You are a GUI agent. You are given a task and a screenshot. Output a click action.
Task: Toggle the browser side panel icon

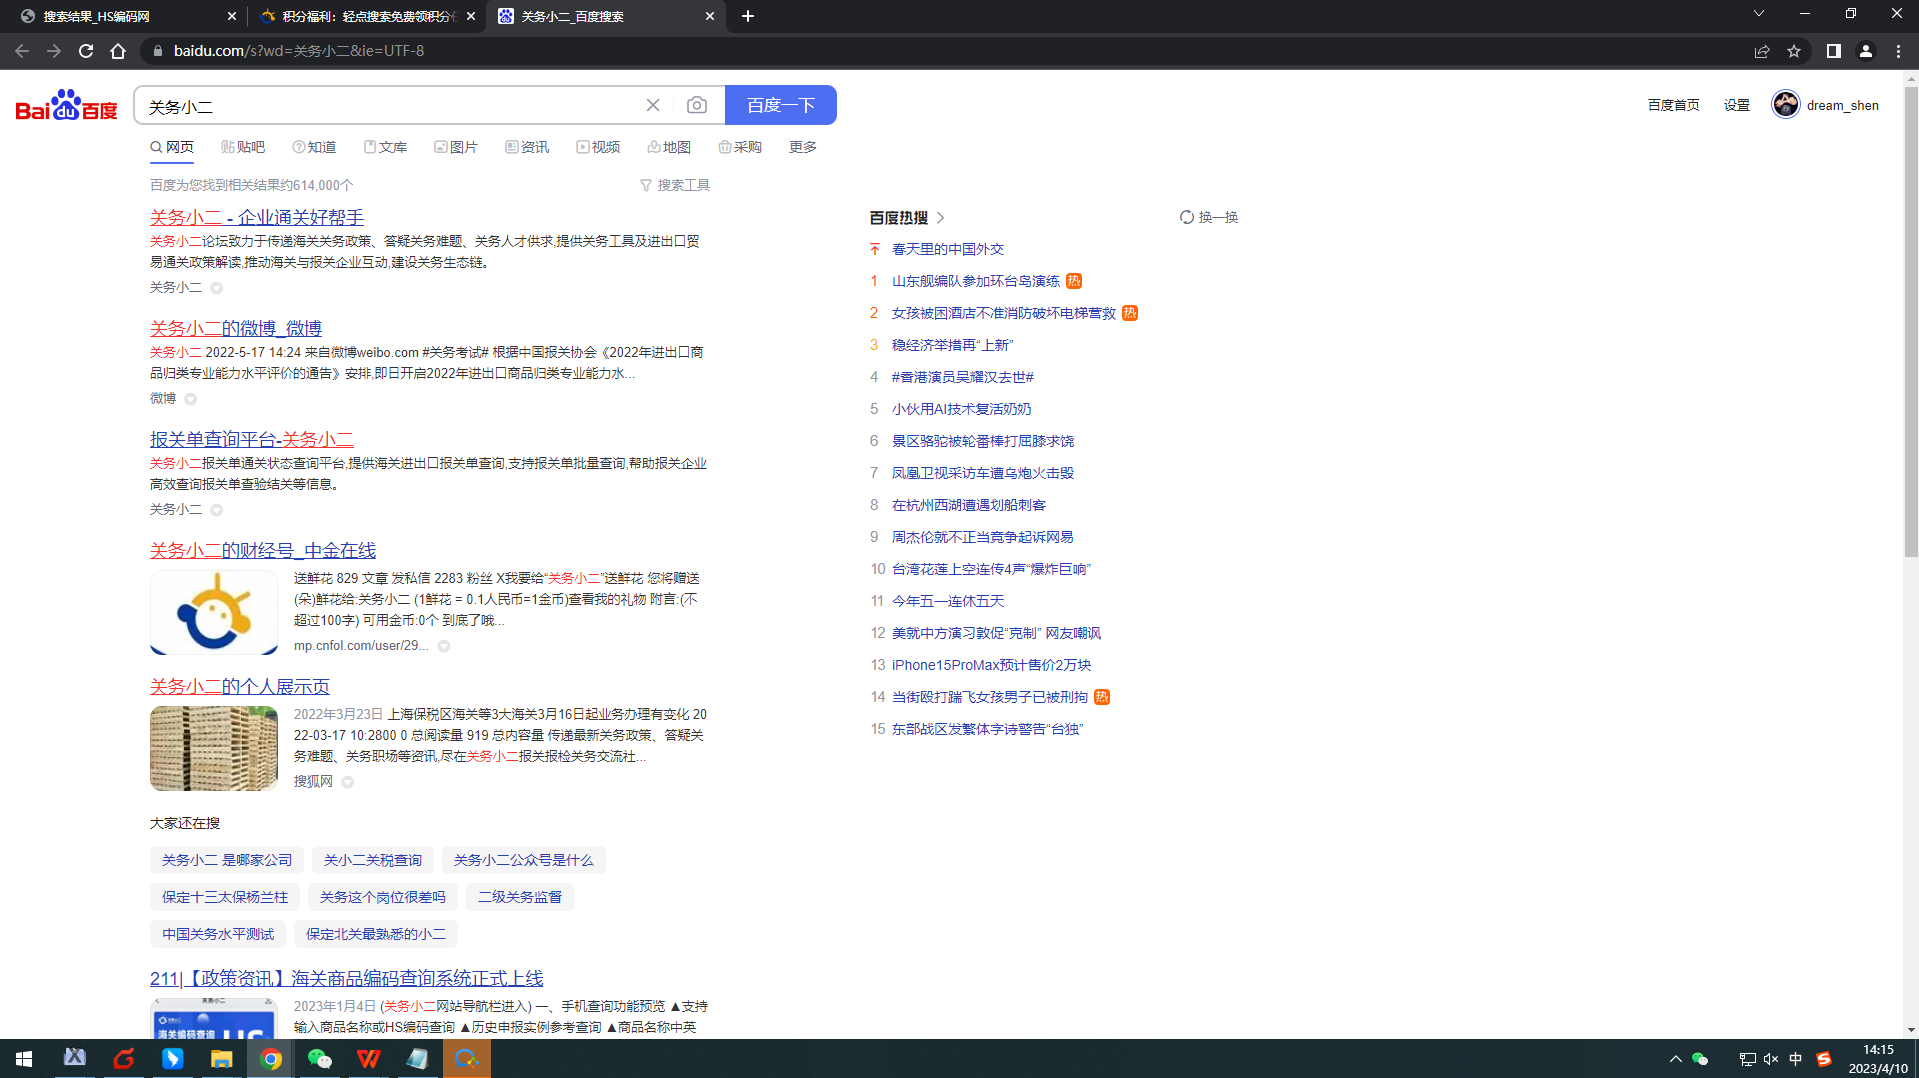pyautogui.click(x=1834, y=51)
